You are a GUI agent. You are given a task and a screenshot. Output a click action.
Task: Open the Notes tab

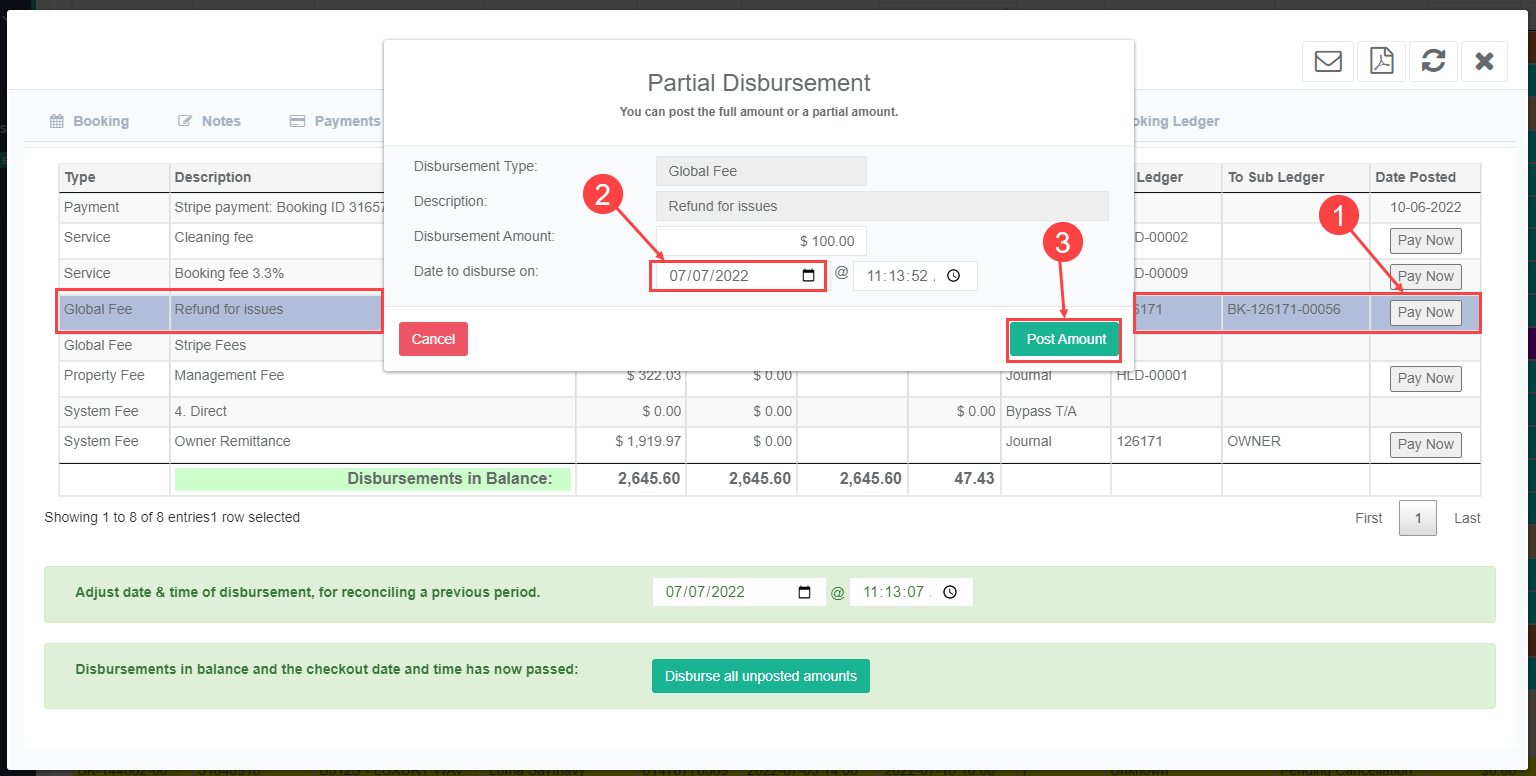(x=210, y=121)
